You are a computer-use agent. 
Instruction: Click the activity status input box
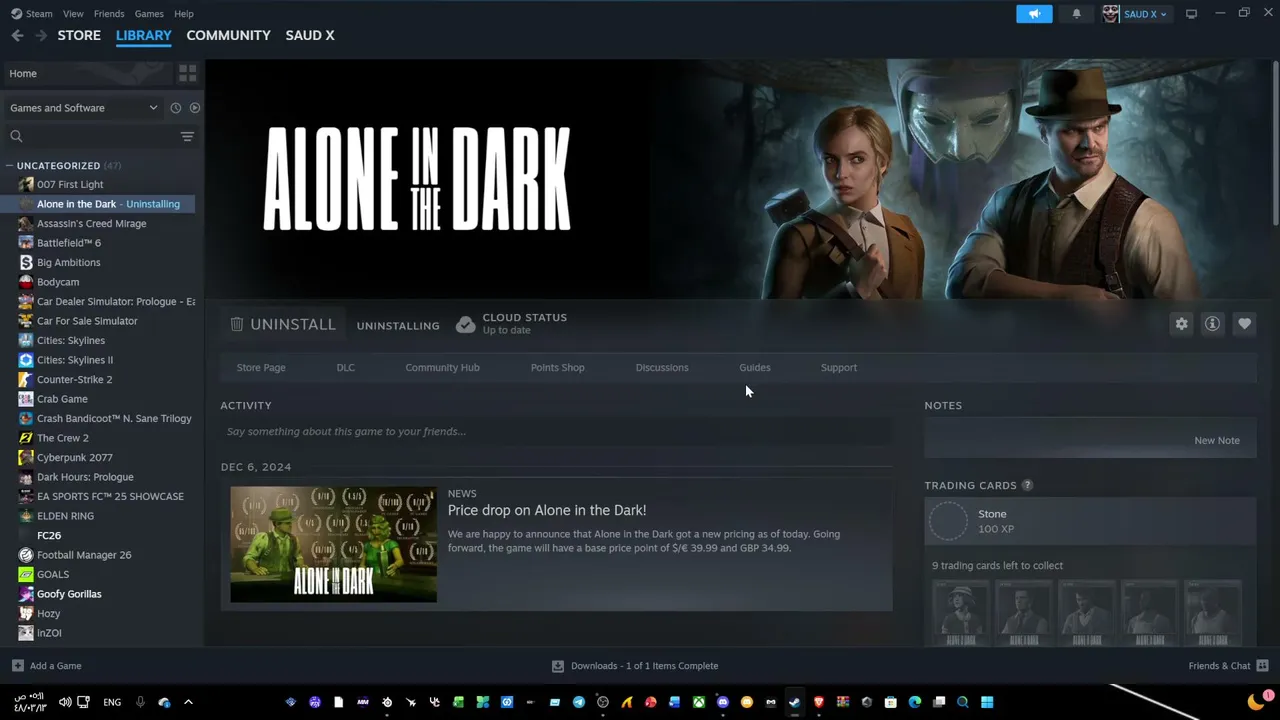pos(556,432)
